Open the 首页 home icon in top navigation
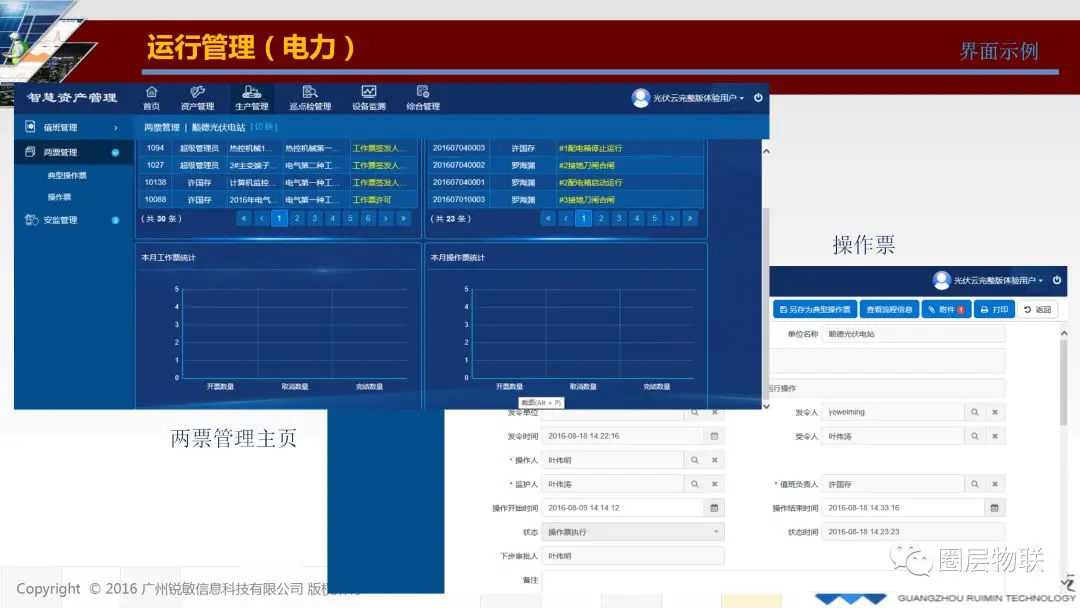1080x608 pixels. [152, 98]
